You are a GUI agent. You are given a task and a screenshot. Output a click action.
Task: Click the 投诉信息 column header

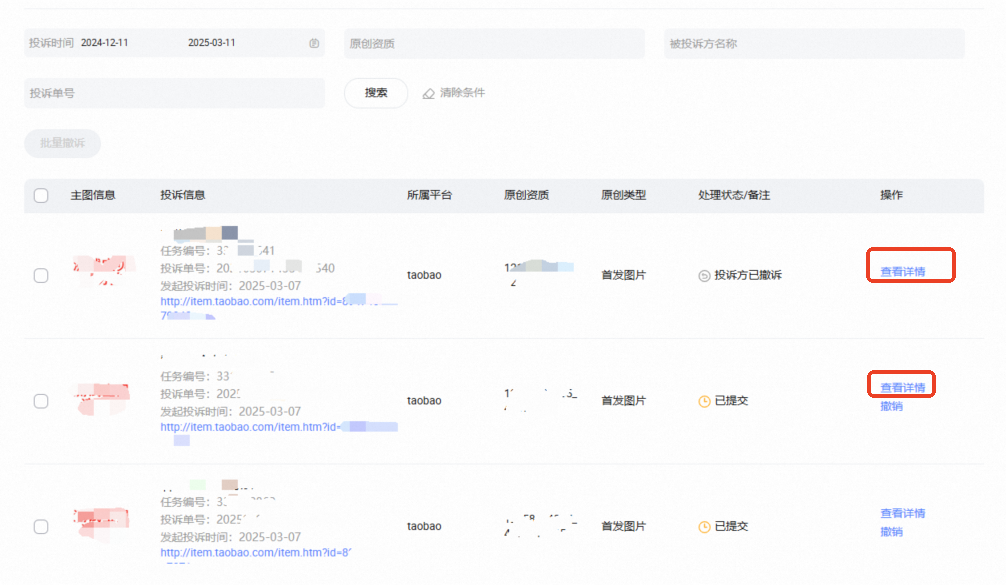pyautogui.click(x=183, y=195)
